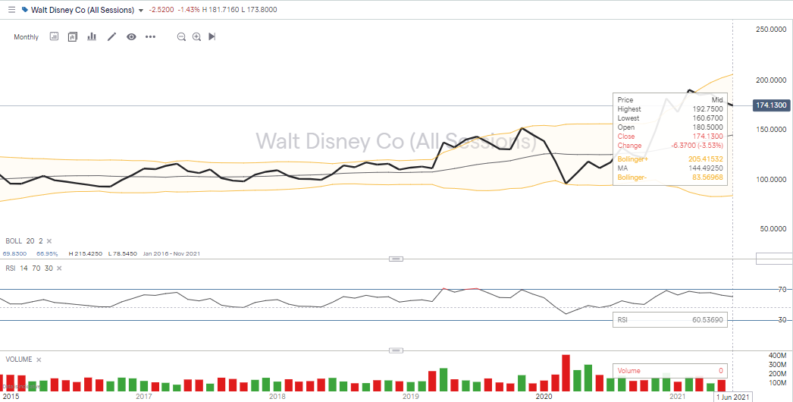Toggle the eye visibility icon in toolbar
The width and height of the screenshot is (793, 402).
(x=131, y=37)
